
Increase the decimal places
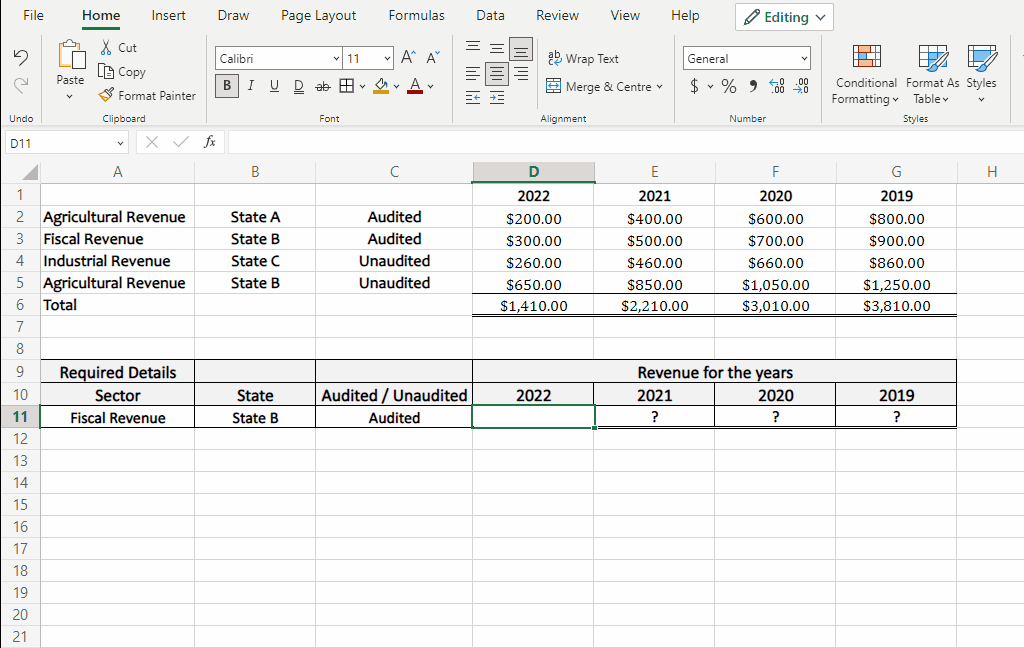pos(776,87)
